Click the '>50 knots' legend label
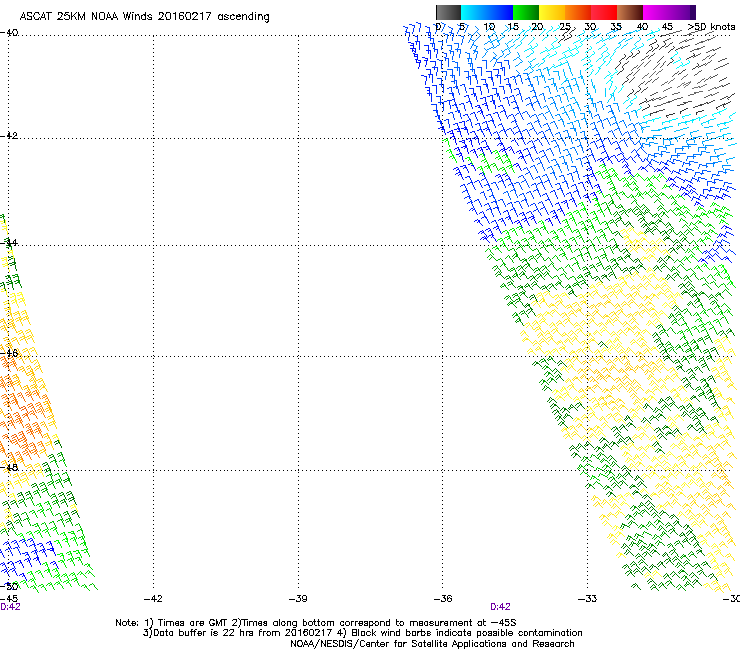 point(711,27)
